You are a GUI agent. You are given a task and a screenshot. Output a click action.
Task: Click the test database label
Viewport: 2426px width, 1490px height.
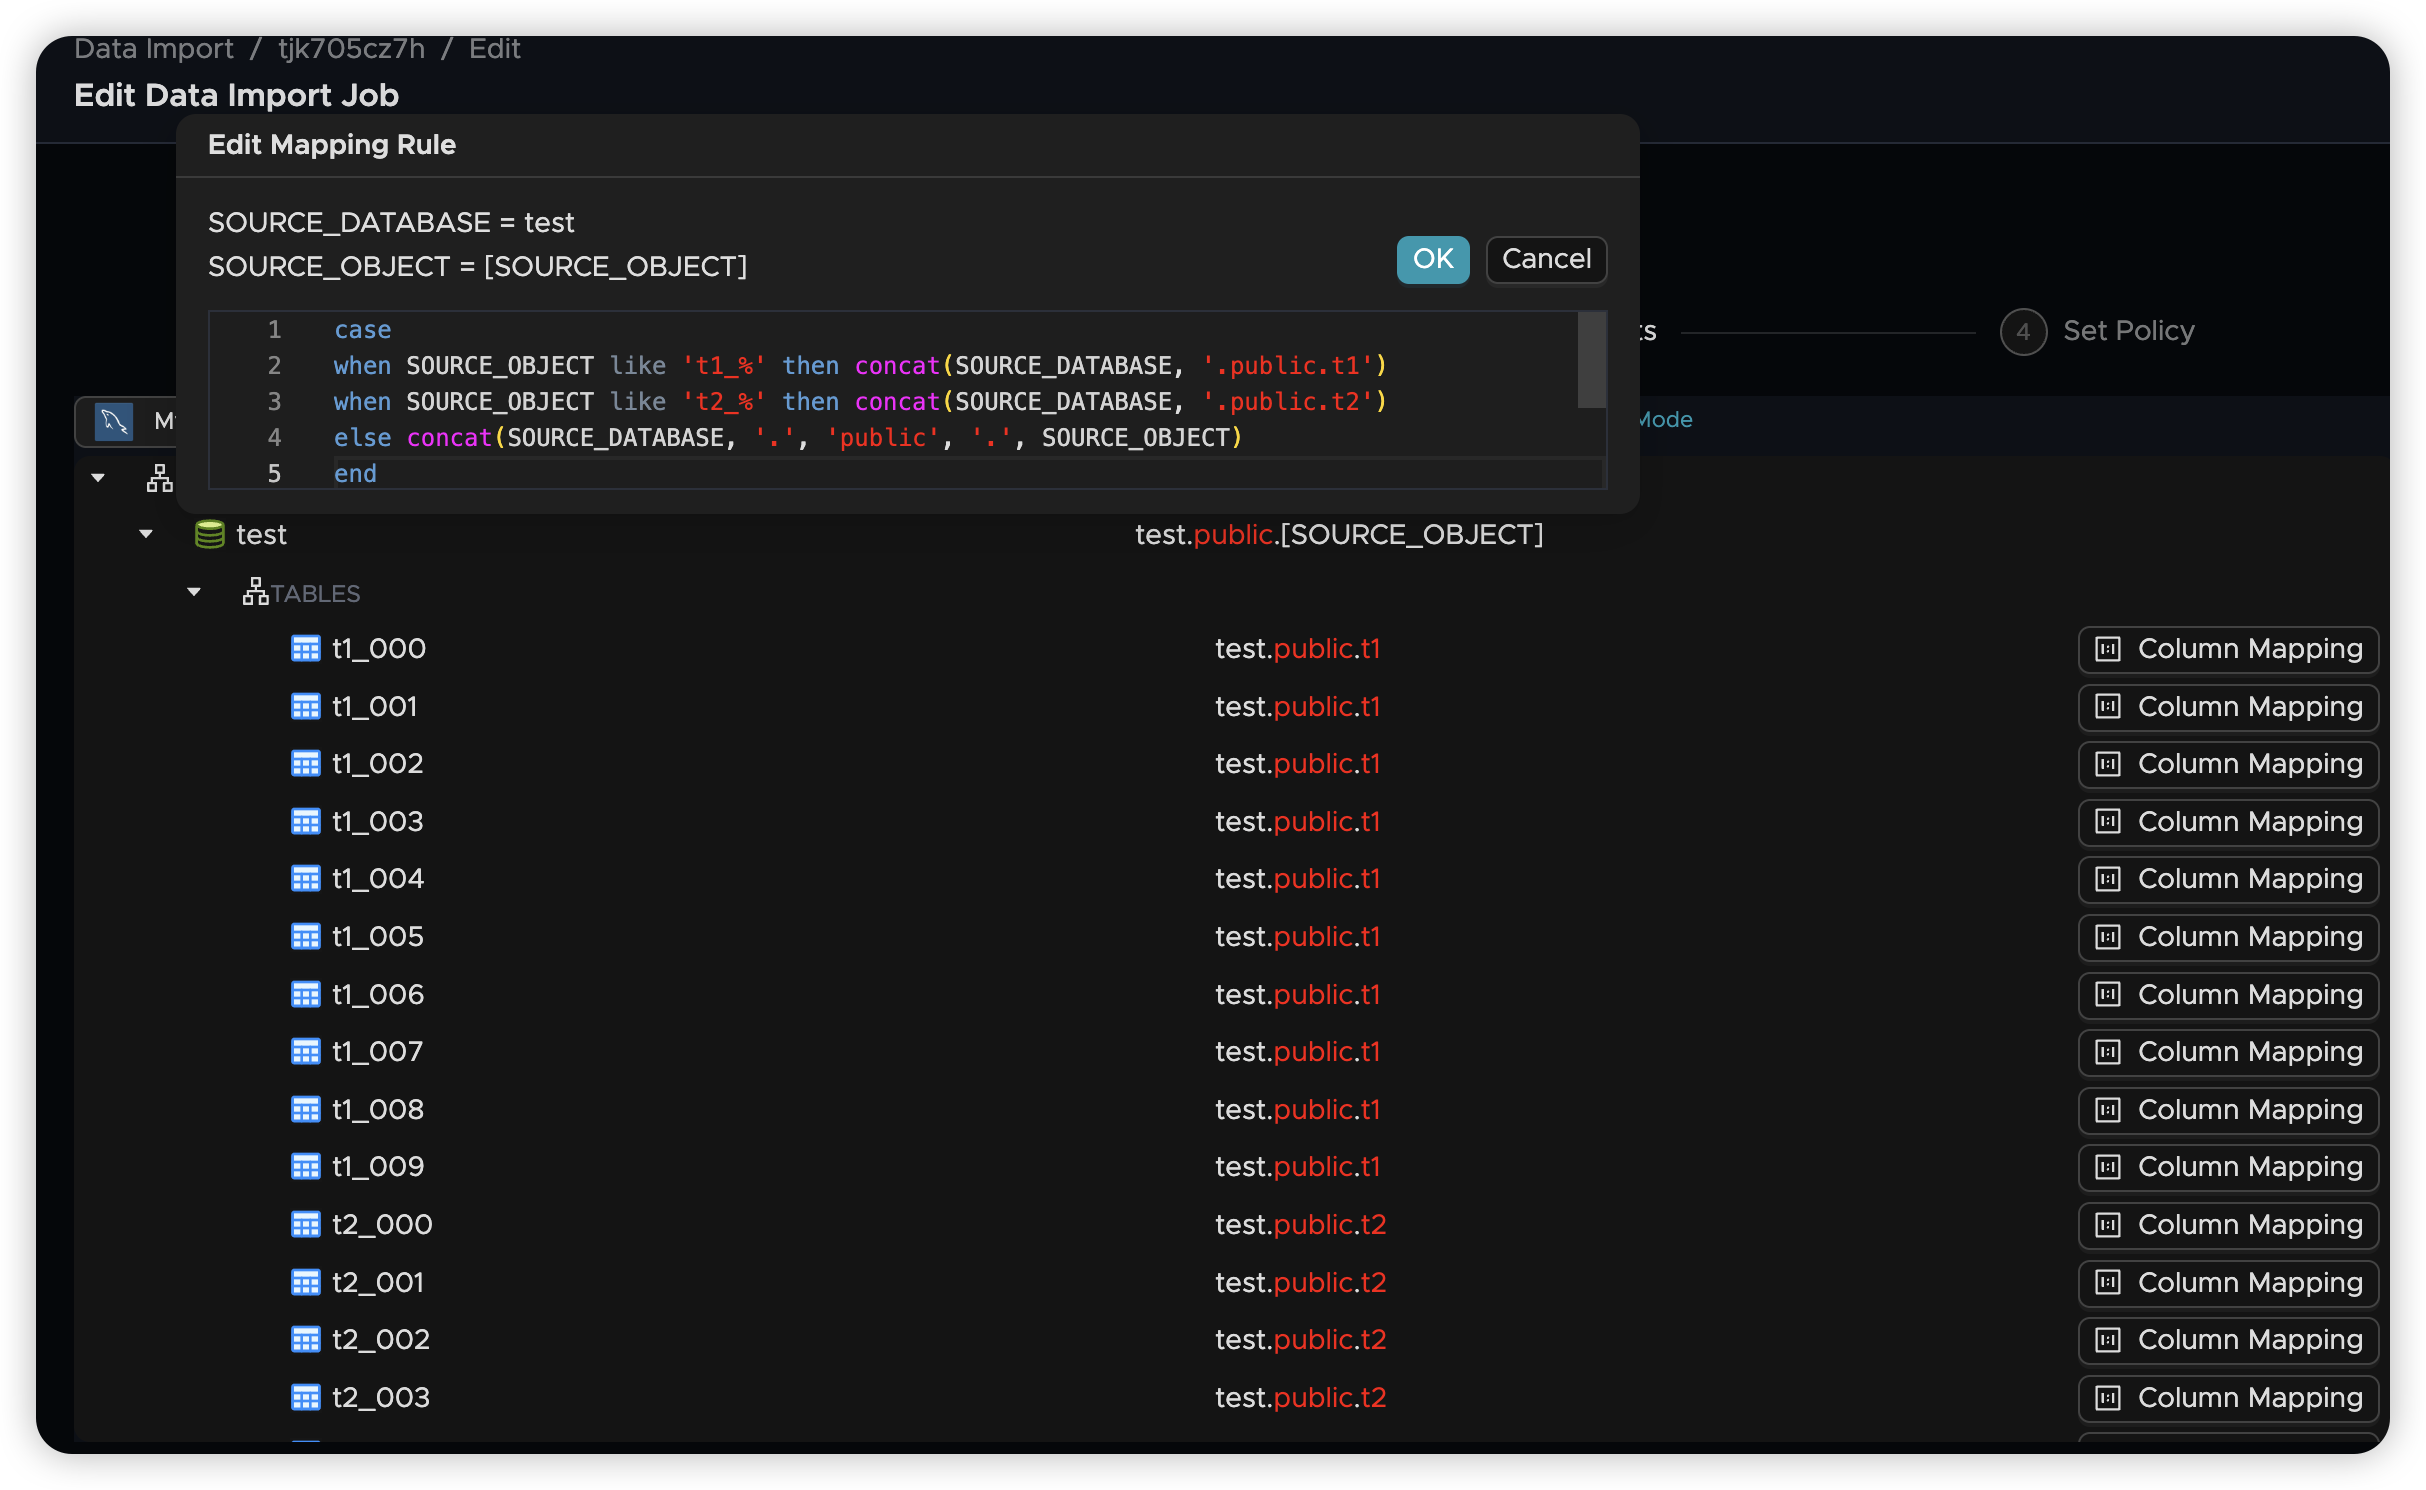[261, 535]
